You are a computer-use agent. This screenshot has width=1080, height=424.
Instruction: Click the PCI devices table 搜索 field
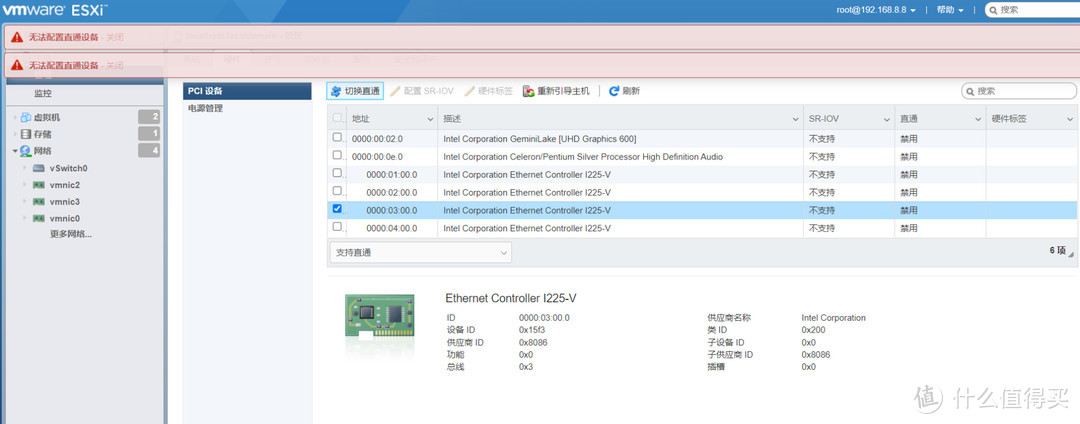[1019, 91]
